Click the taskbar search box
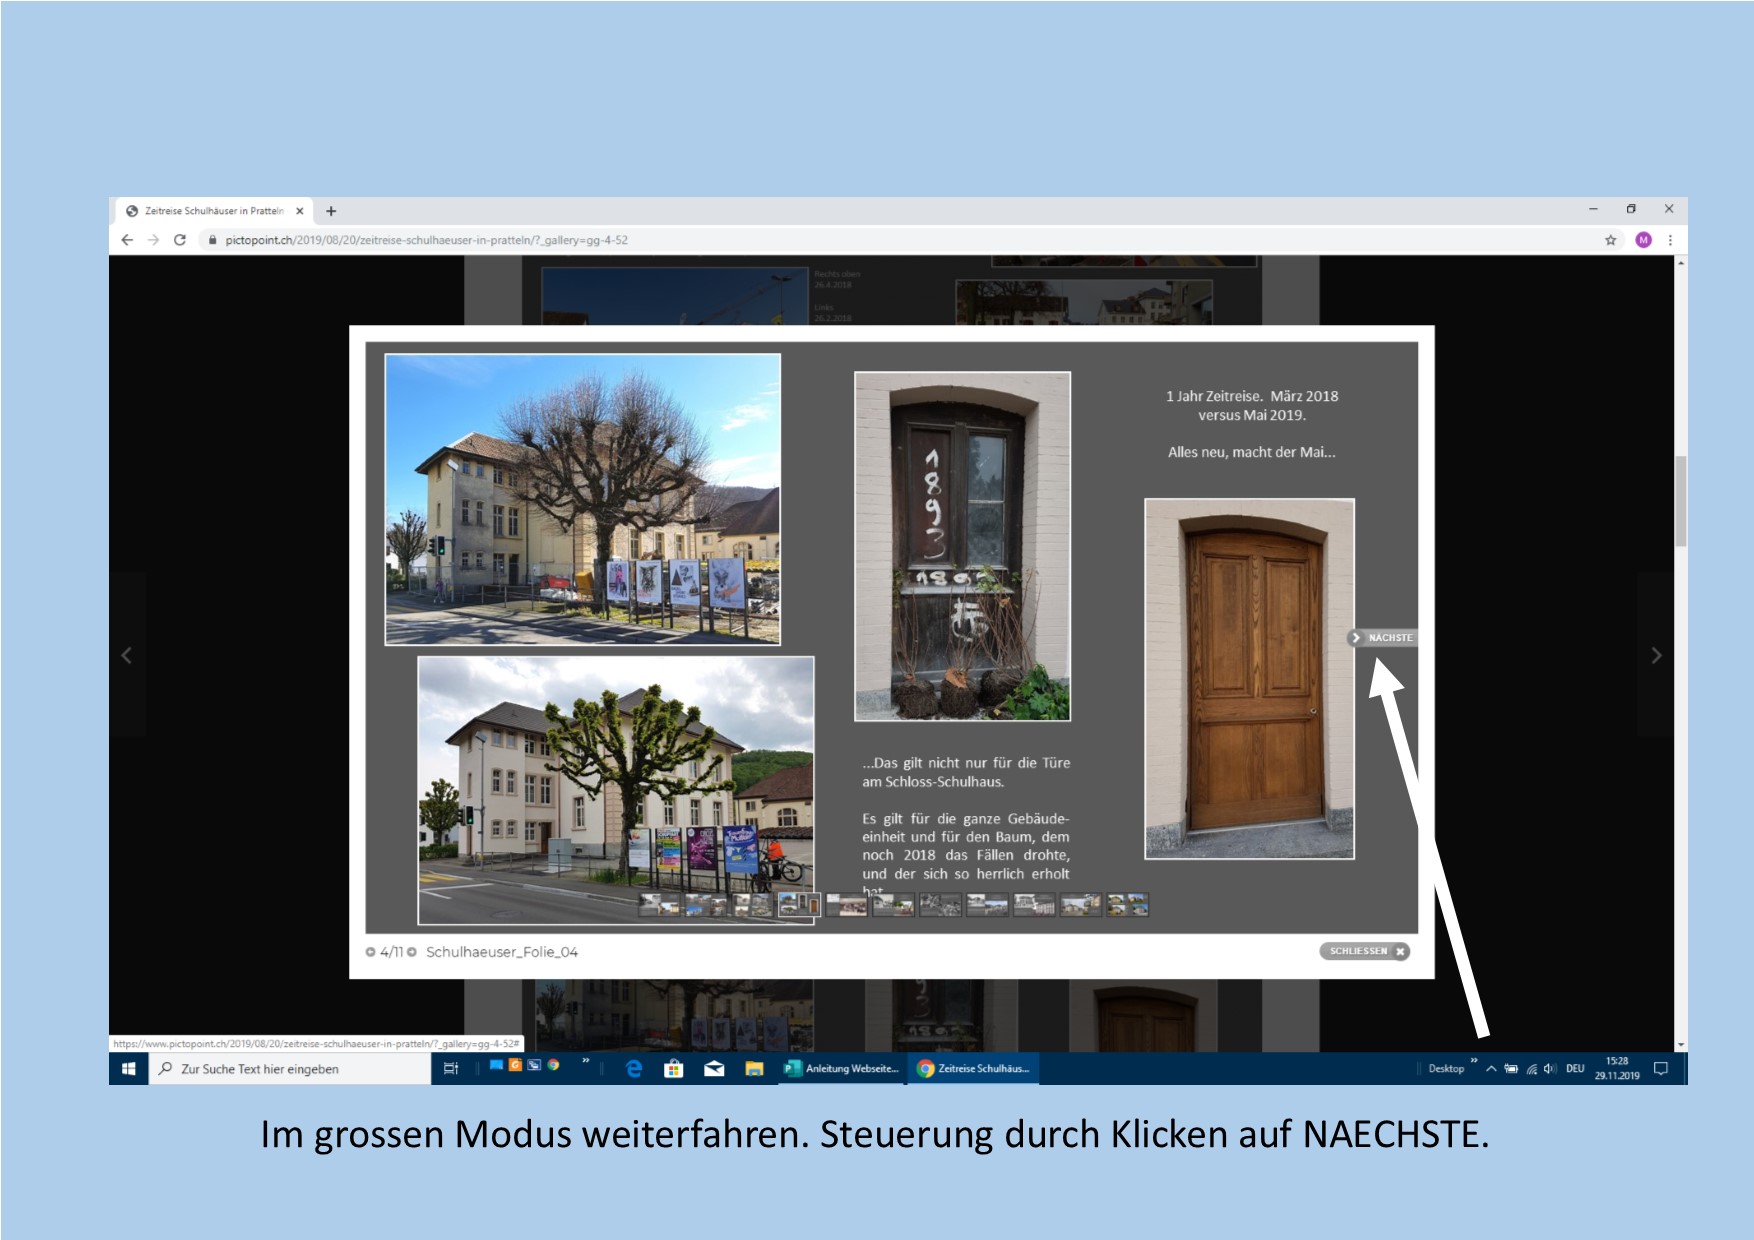The image size is (1754, 1240). point(290,1069)
